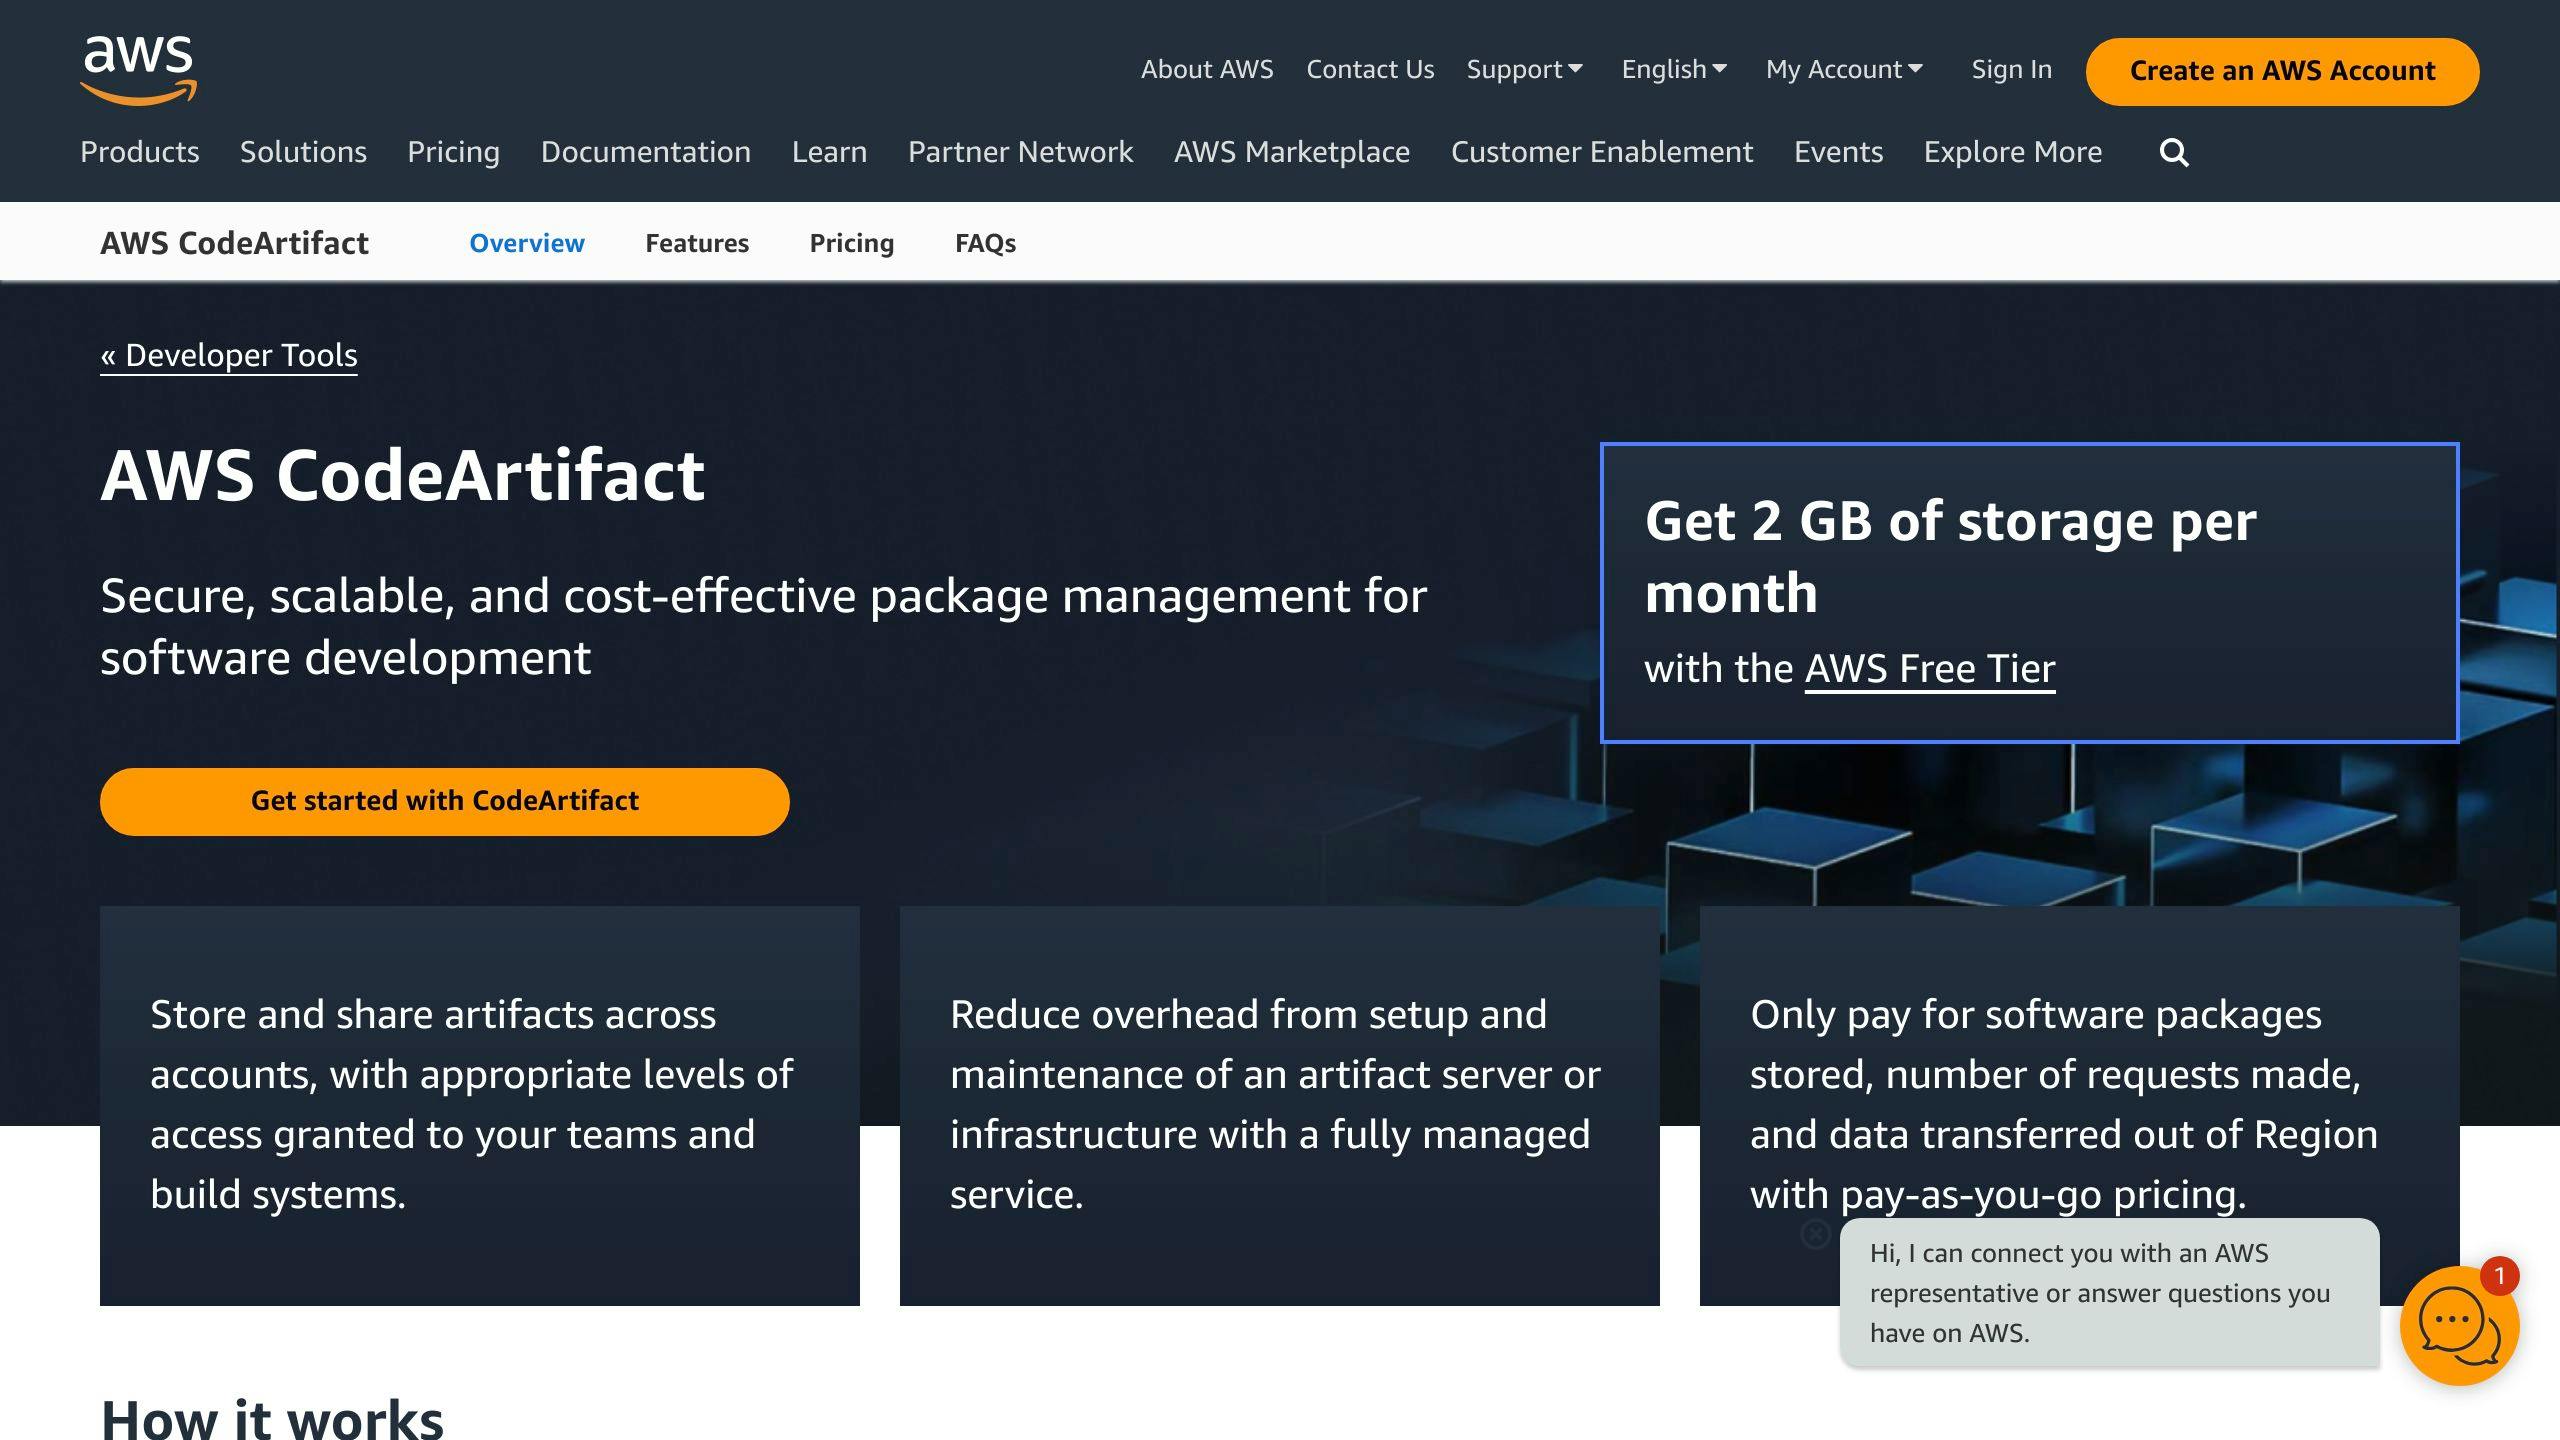Open the Learn menu

pyautogui.click(x=829, y=152)
